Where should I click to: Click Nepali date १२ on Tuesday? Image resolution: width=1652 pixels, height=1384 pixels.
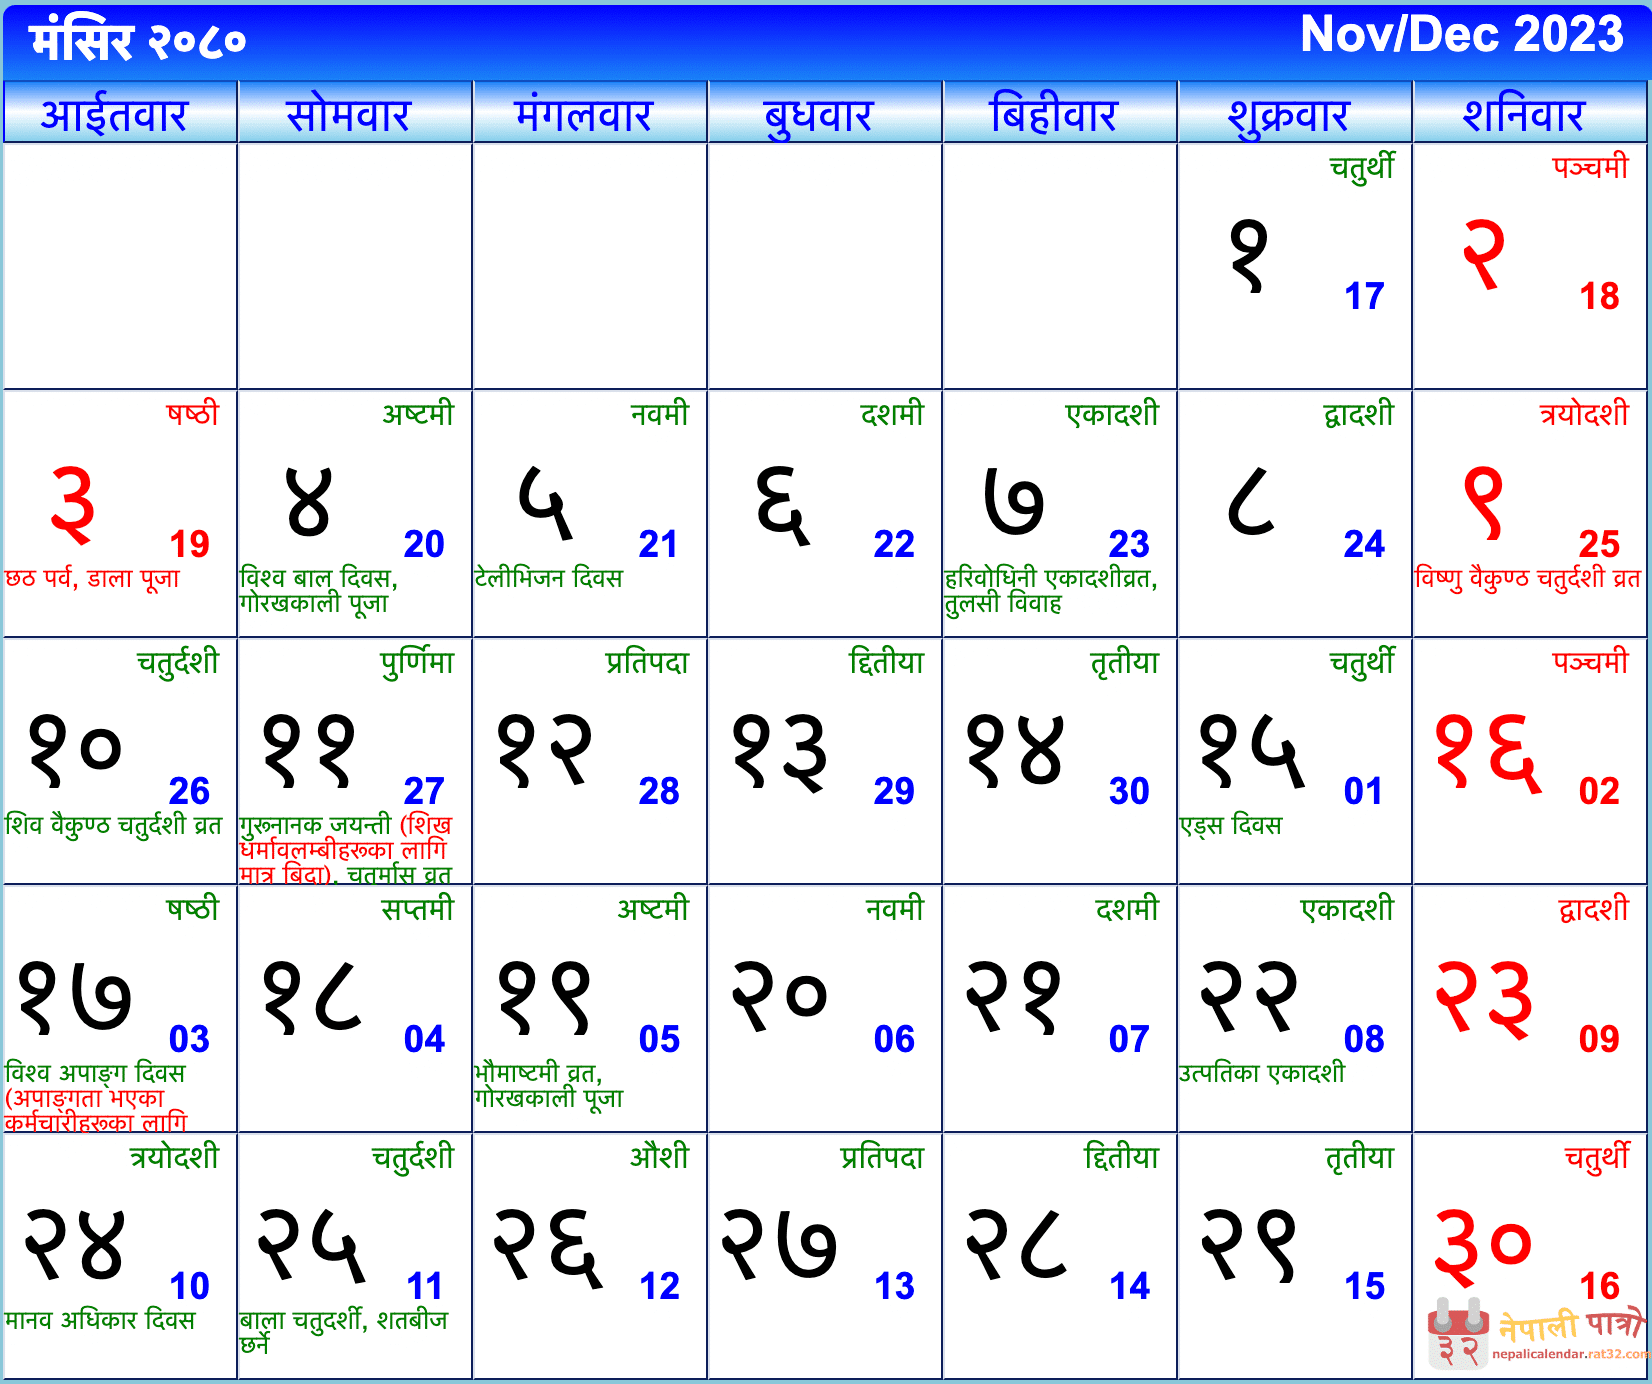545,751
